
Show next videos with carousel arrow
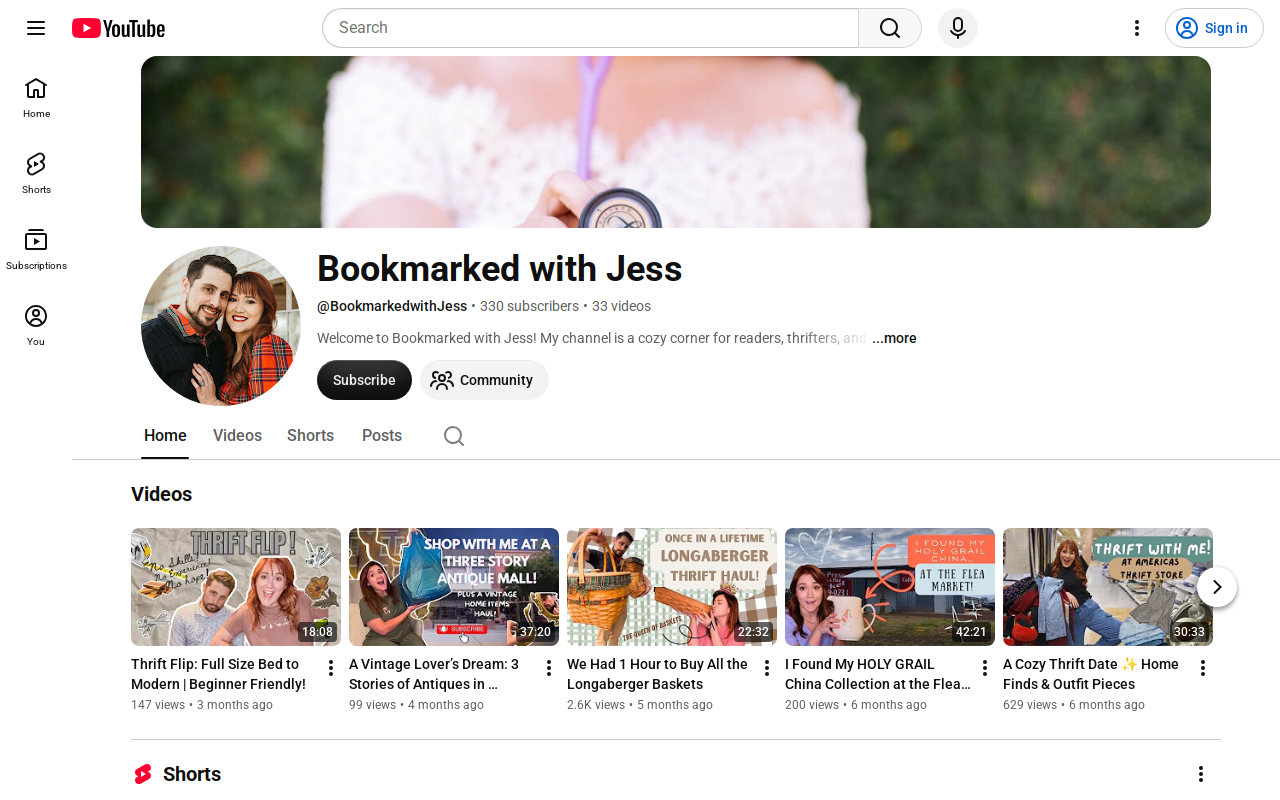(1217, 587)
